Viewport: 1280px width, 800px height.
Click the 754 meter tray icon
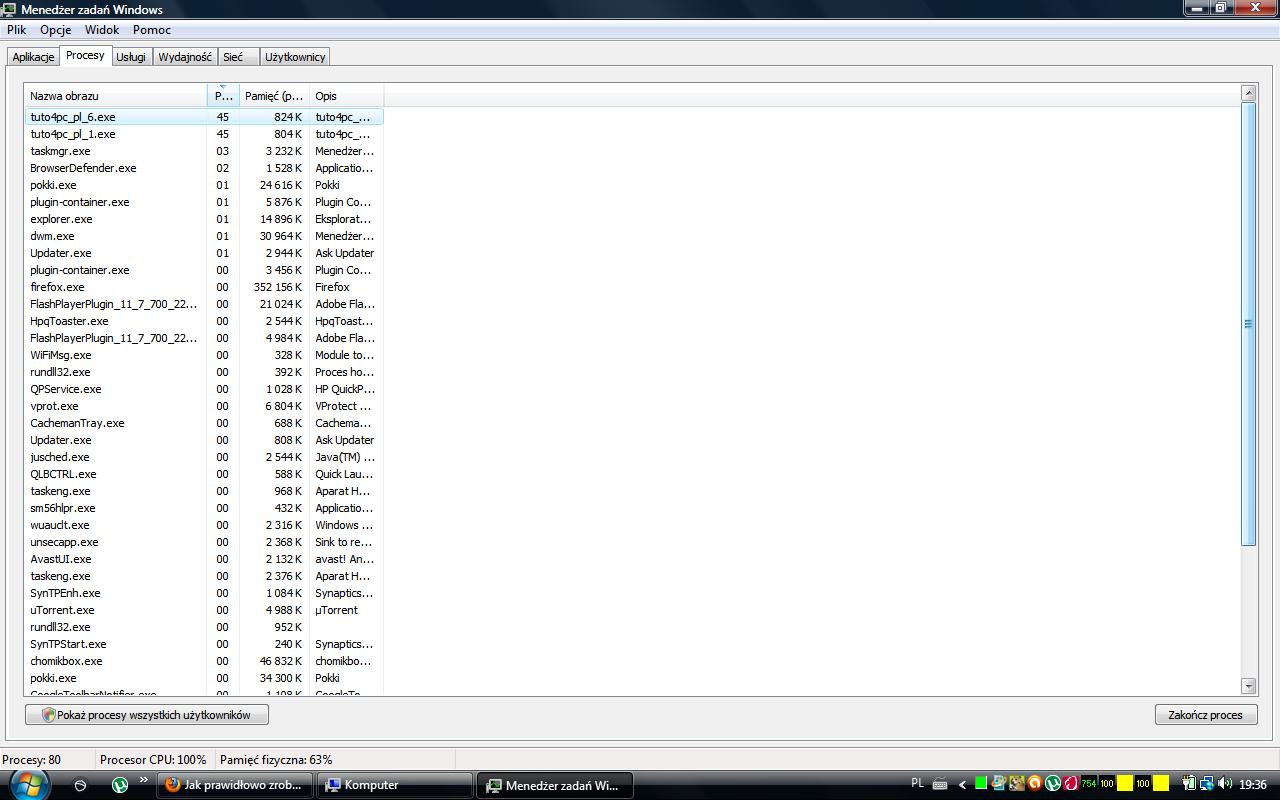click(1089, 784)
